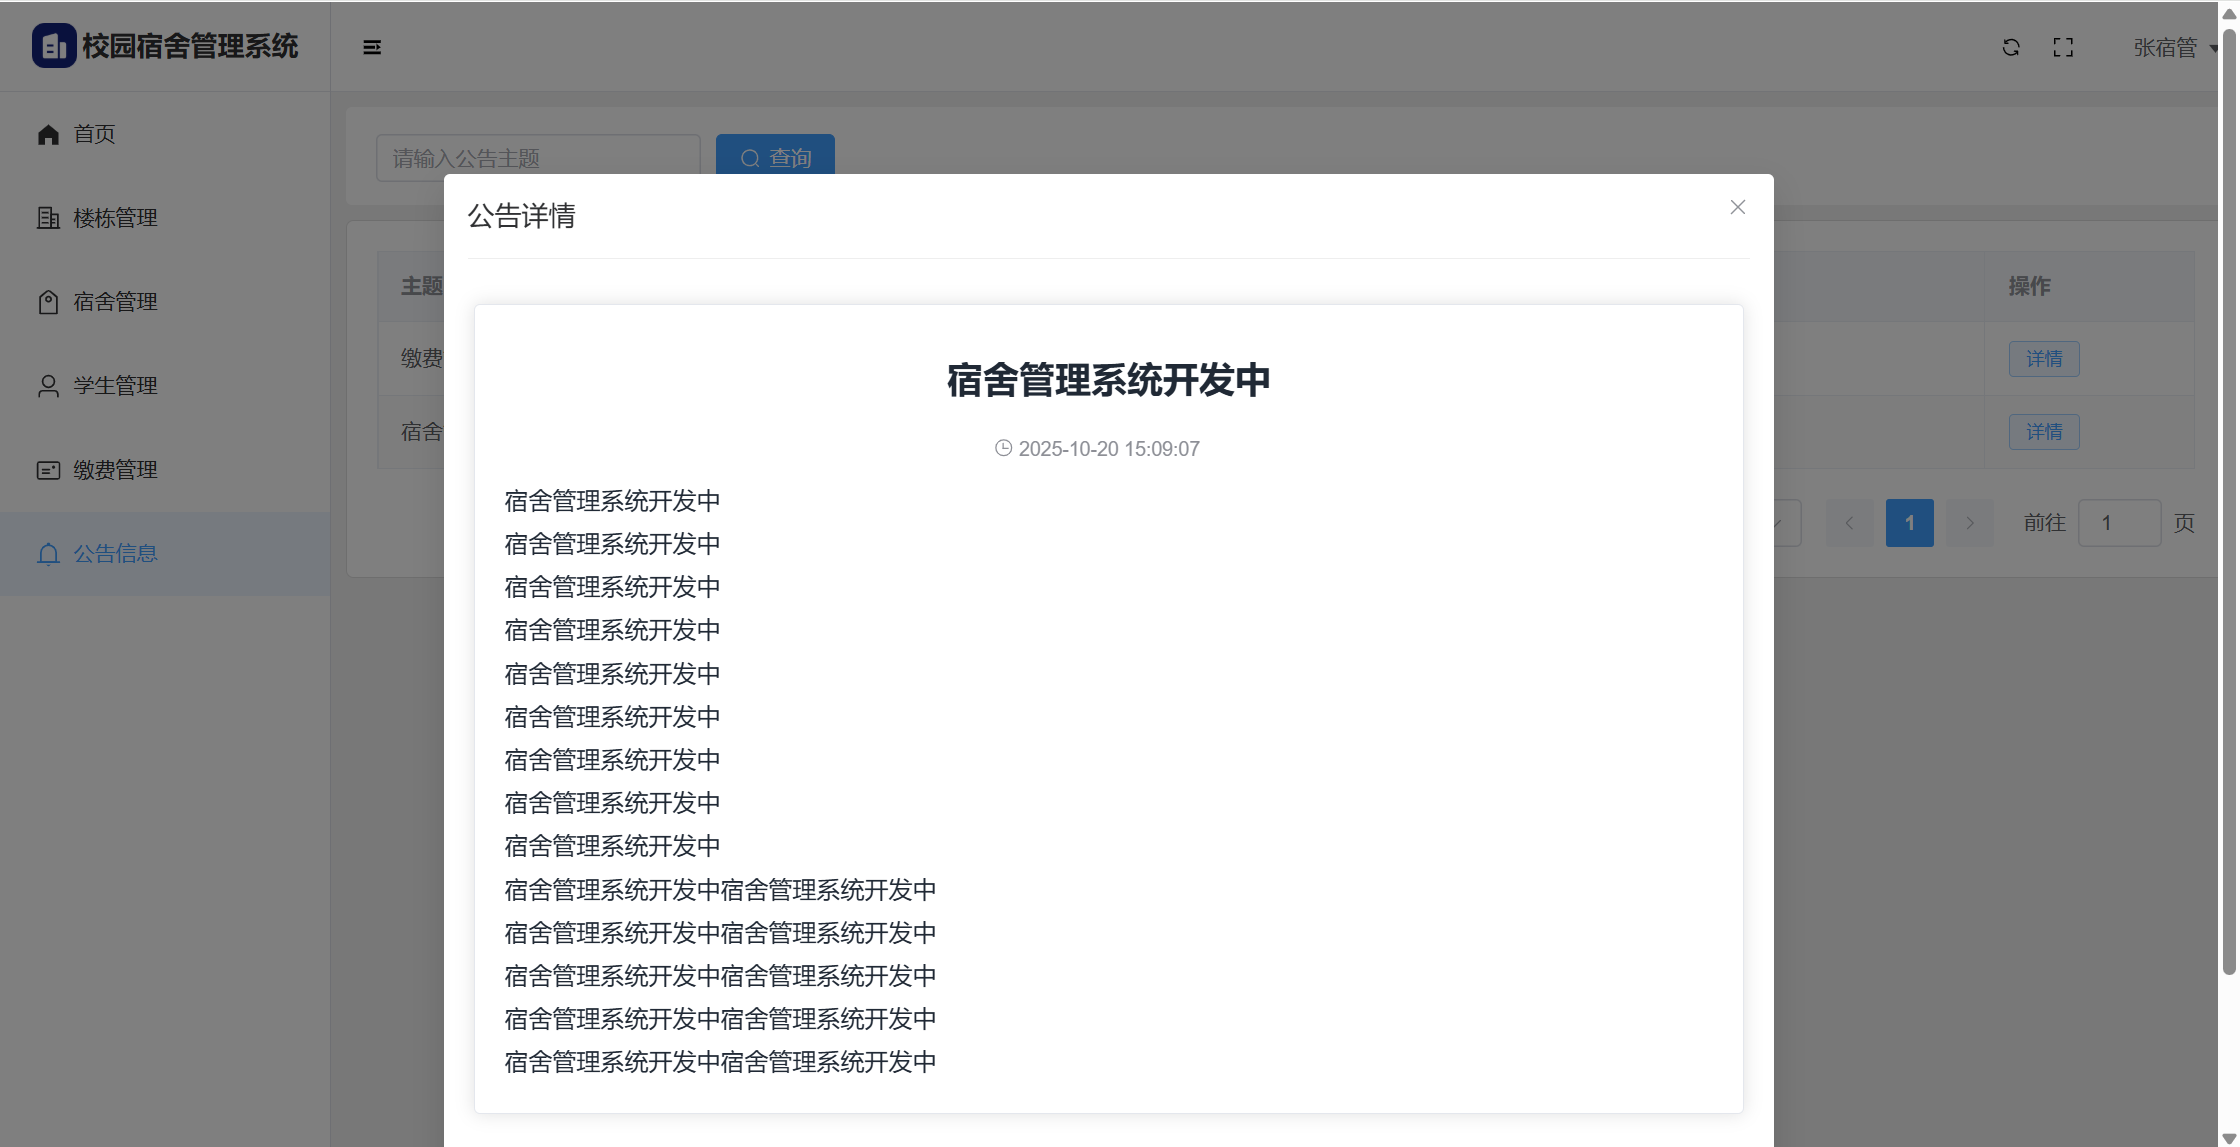Toggle fullscreen mode icon

pos(2062,47)
